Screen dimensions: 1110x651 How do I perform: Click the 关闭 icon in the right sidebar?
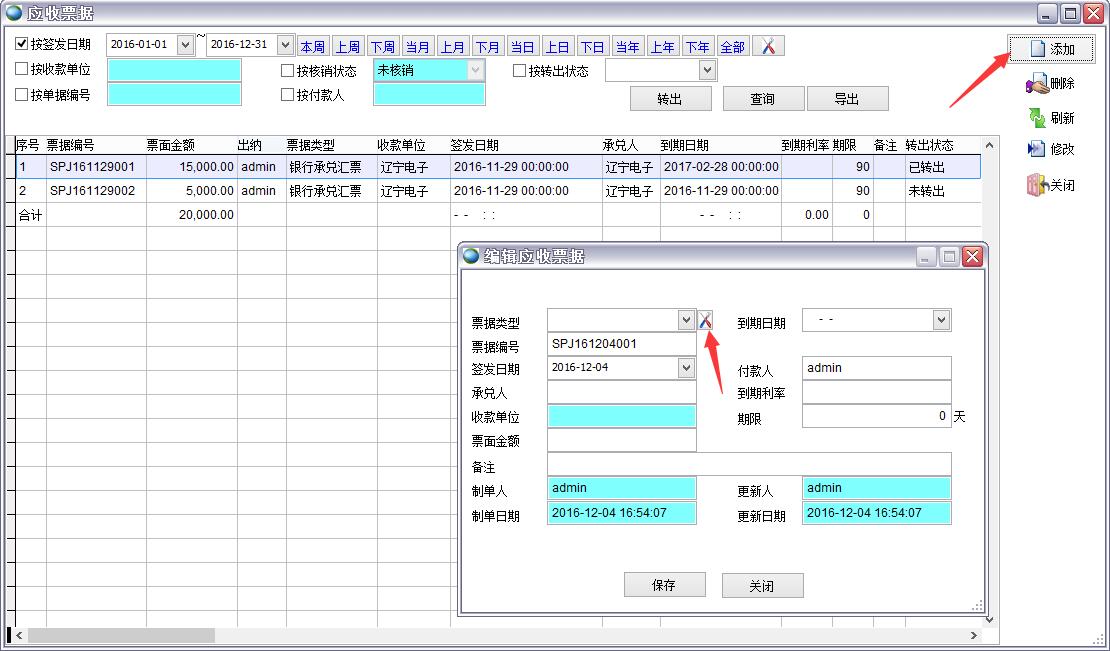pos(1051,185)
